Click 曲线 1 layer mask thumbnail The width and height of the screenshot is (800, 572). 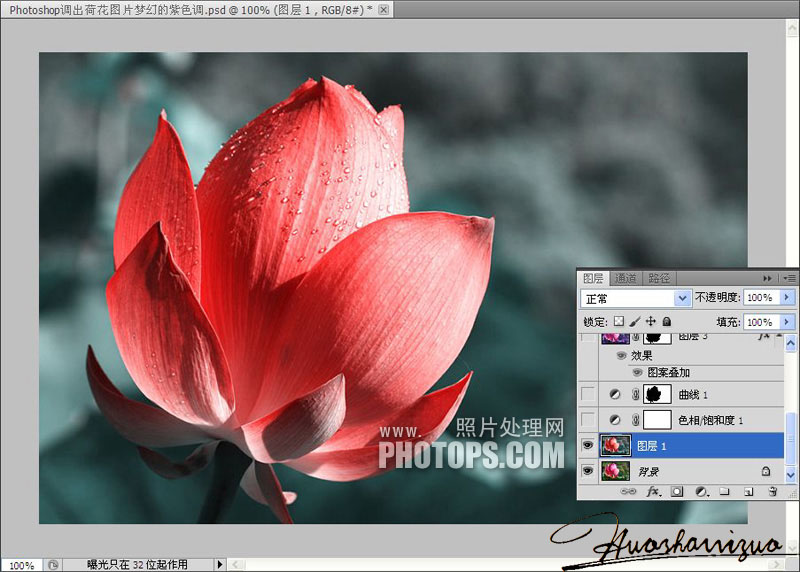pyautogui.click(x=657, y=394)
